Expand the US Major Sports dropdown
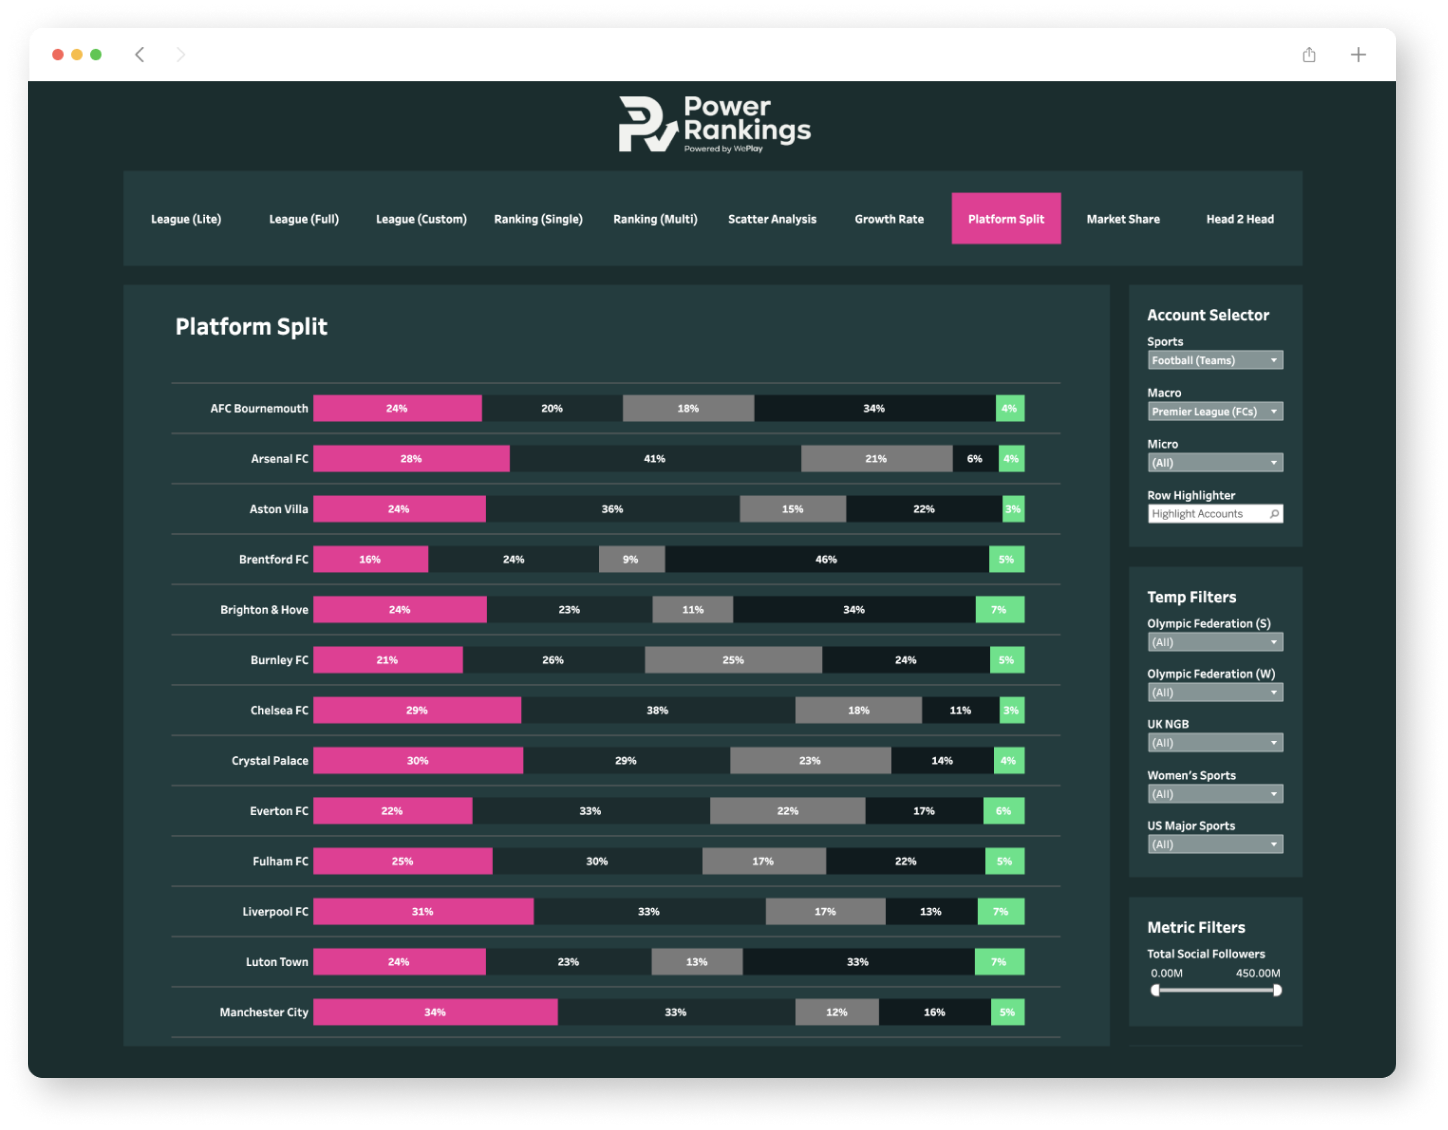 click(1215, 844)
